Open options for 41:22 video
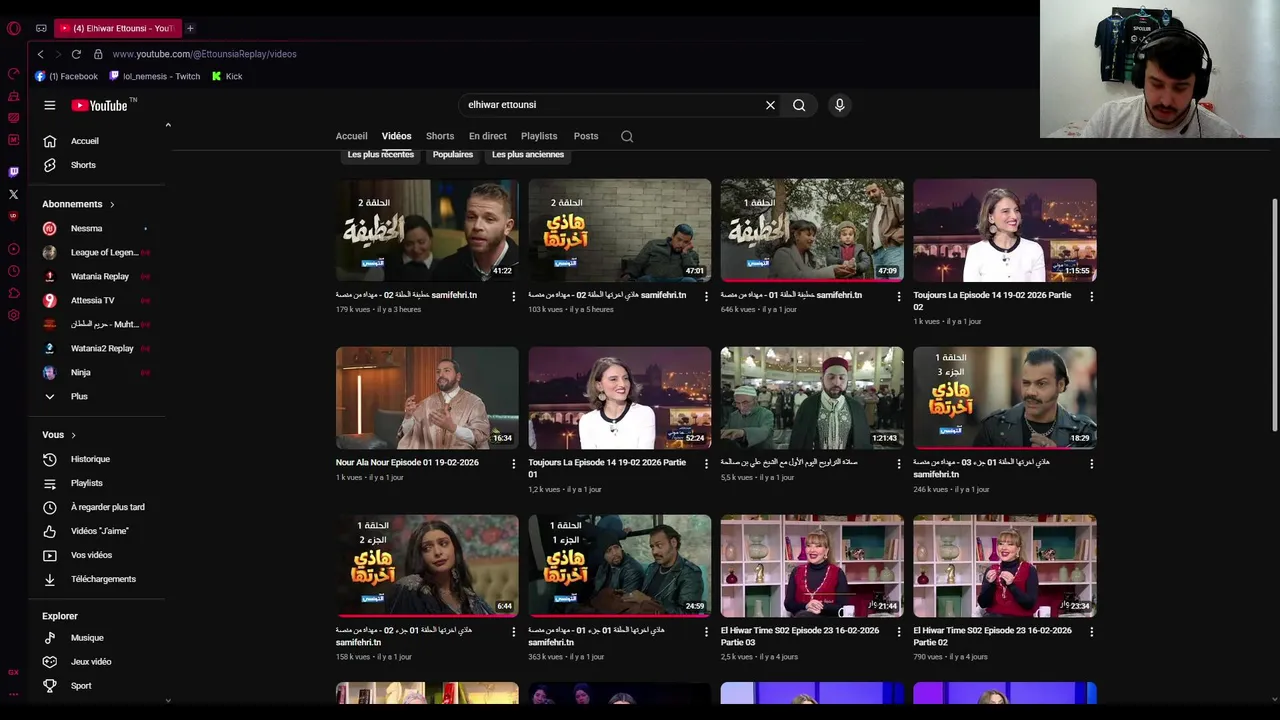This screenshot has height=720, width=1280. point(514,296)
